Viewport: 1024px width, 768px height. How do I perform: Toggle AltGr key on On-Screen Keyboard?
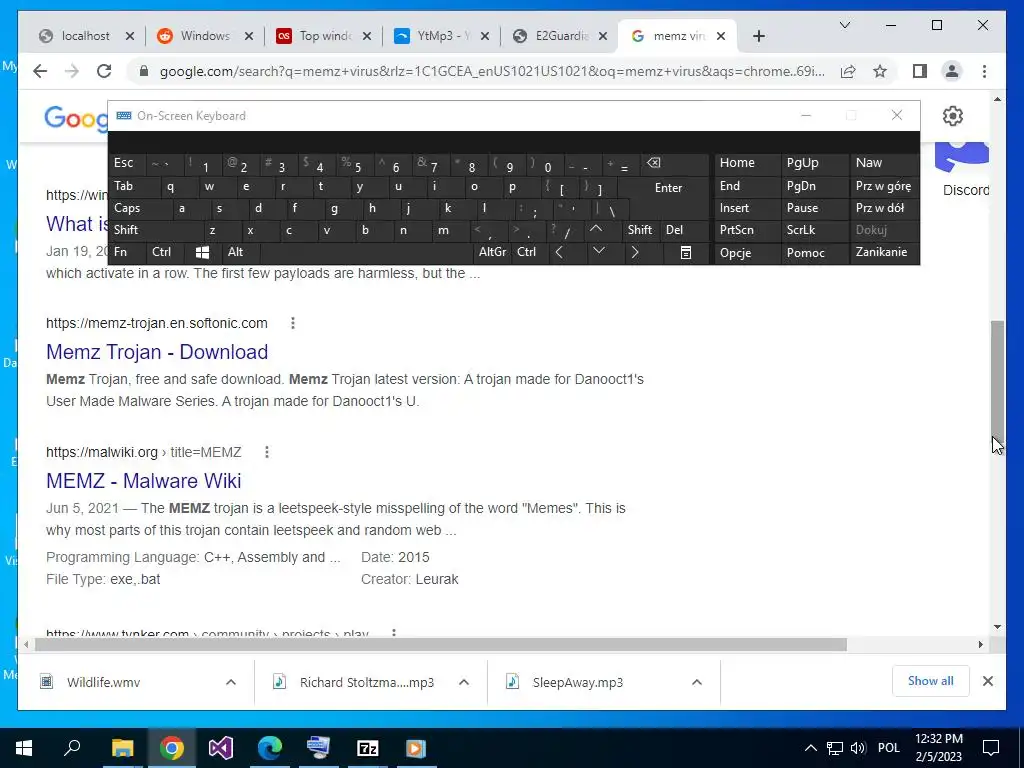click(x=492, y=253)
